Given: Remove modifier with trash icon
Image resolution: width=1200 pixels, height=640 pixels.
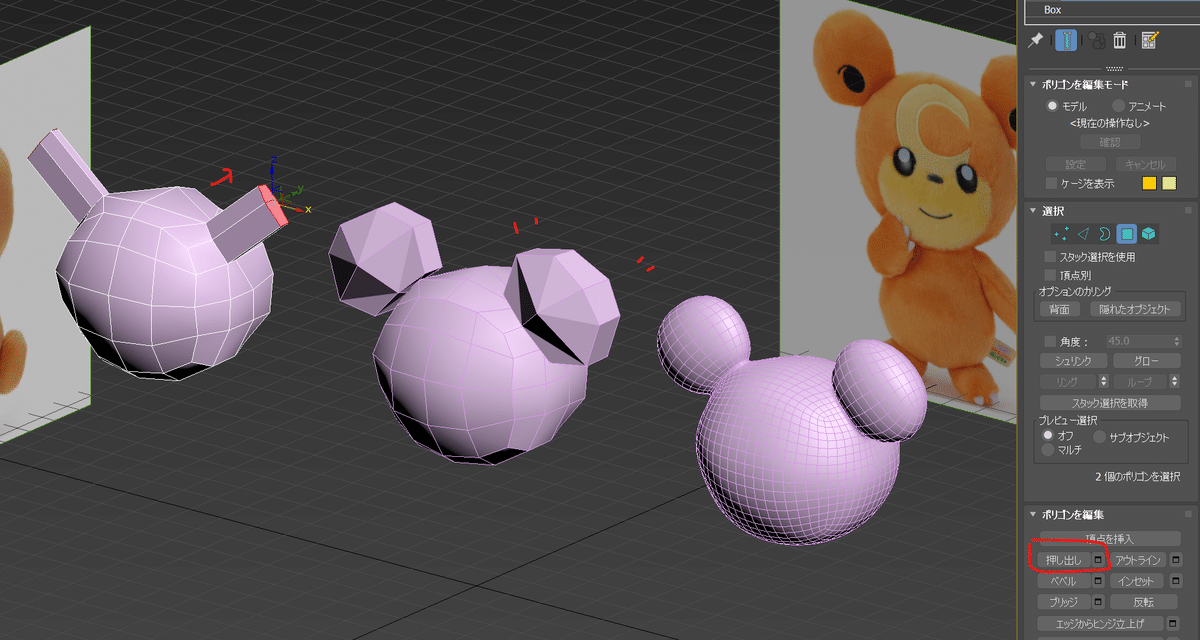Looking at the screenshot, I should pyautogui.click(x=1121, y=40).
